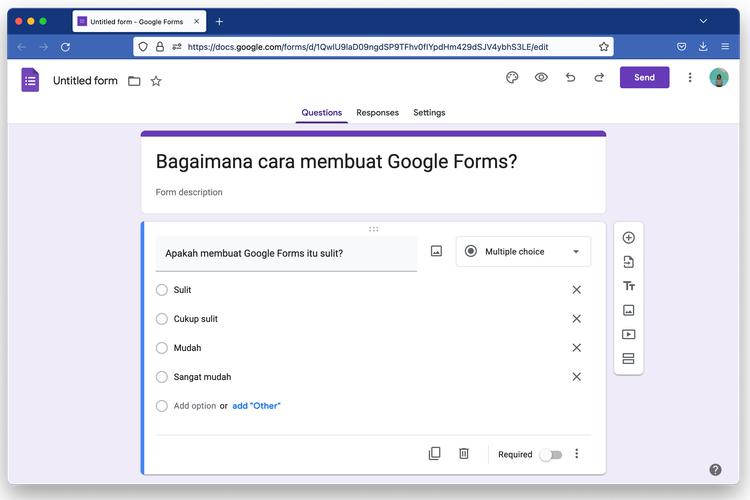The height and width of the screenshot is (500, 750).
Task: Click Add option field
Action: coord(195,406)
